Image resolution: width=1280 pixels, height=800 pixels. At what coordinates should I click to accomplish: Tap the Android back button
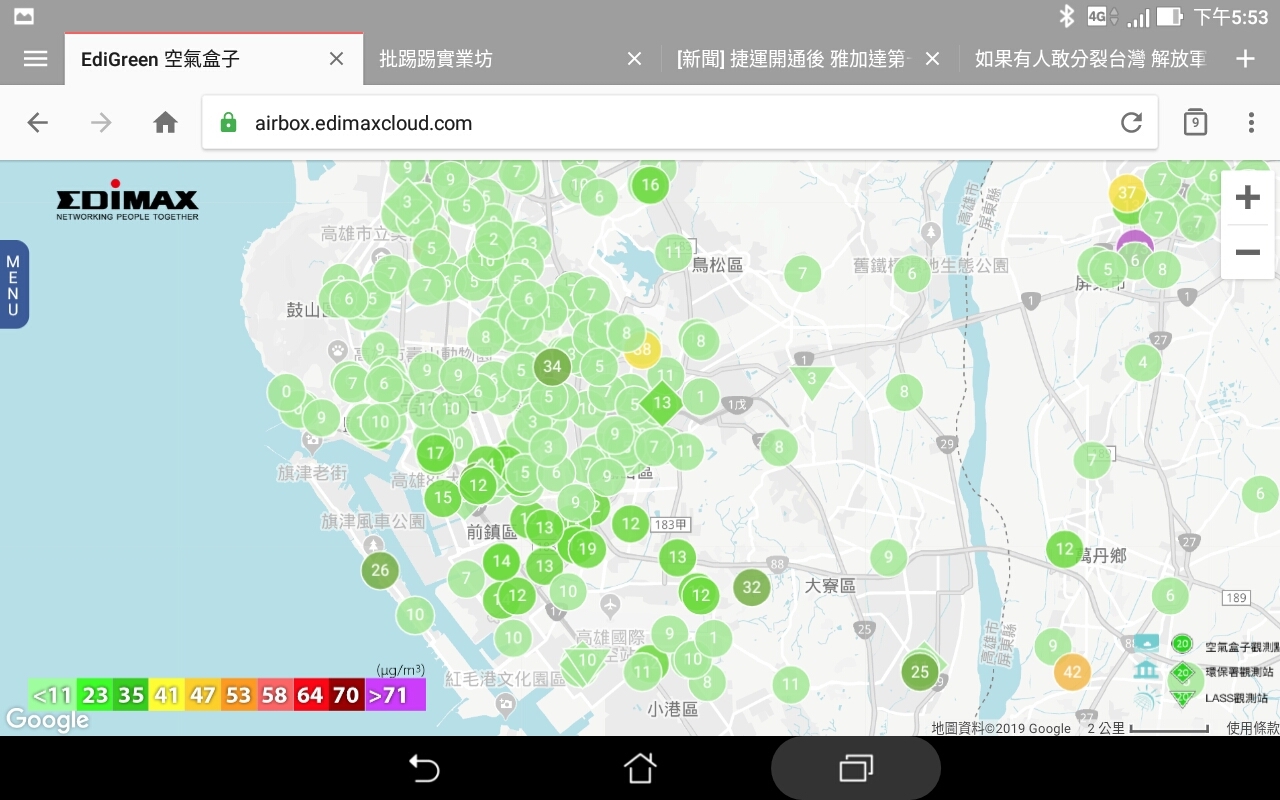point(424,768)
